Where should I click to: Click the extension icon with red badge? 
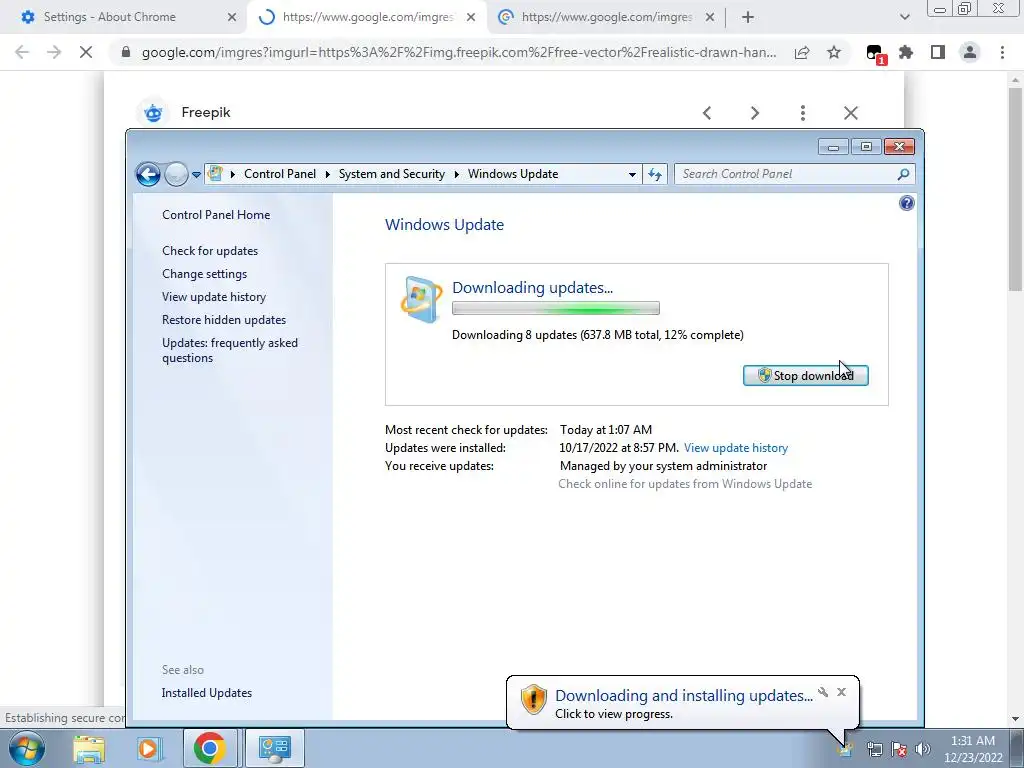(875, 54)
